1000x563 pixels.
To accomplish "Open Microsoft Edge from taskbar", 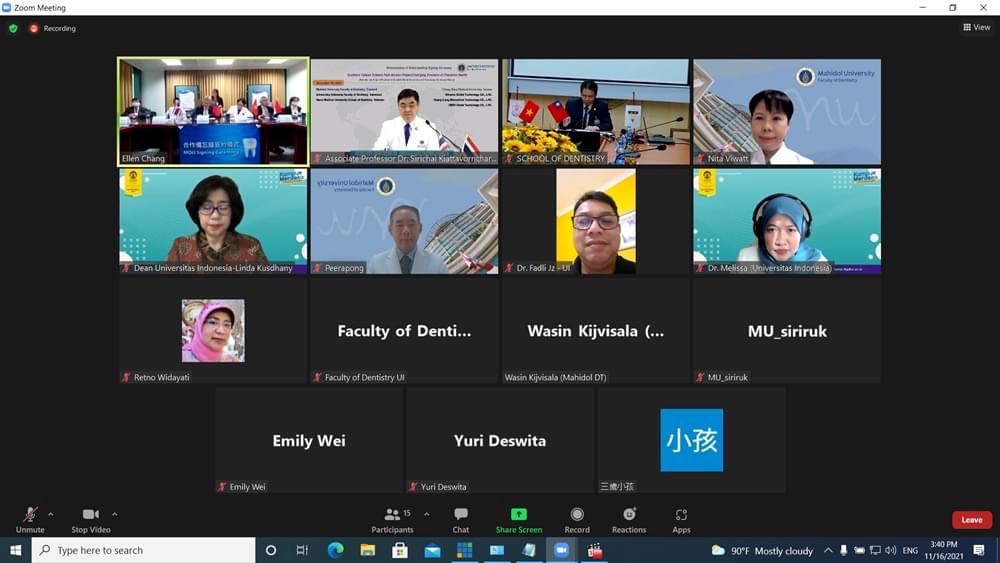I will point(335,550).
